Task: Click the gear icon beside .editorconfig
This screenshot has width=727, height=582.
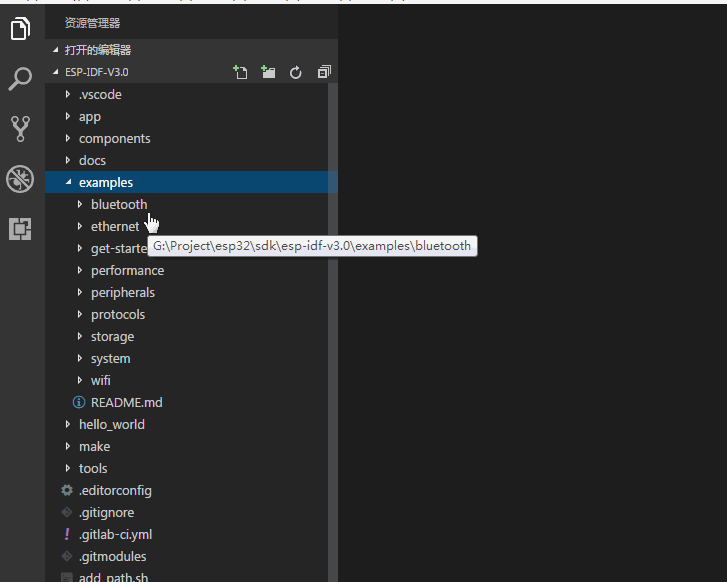Action: pyautogui.click(x=67, y=490)
